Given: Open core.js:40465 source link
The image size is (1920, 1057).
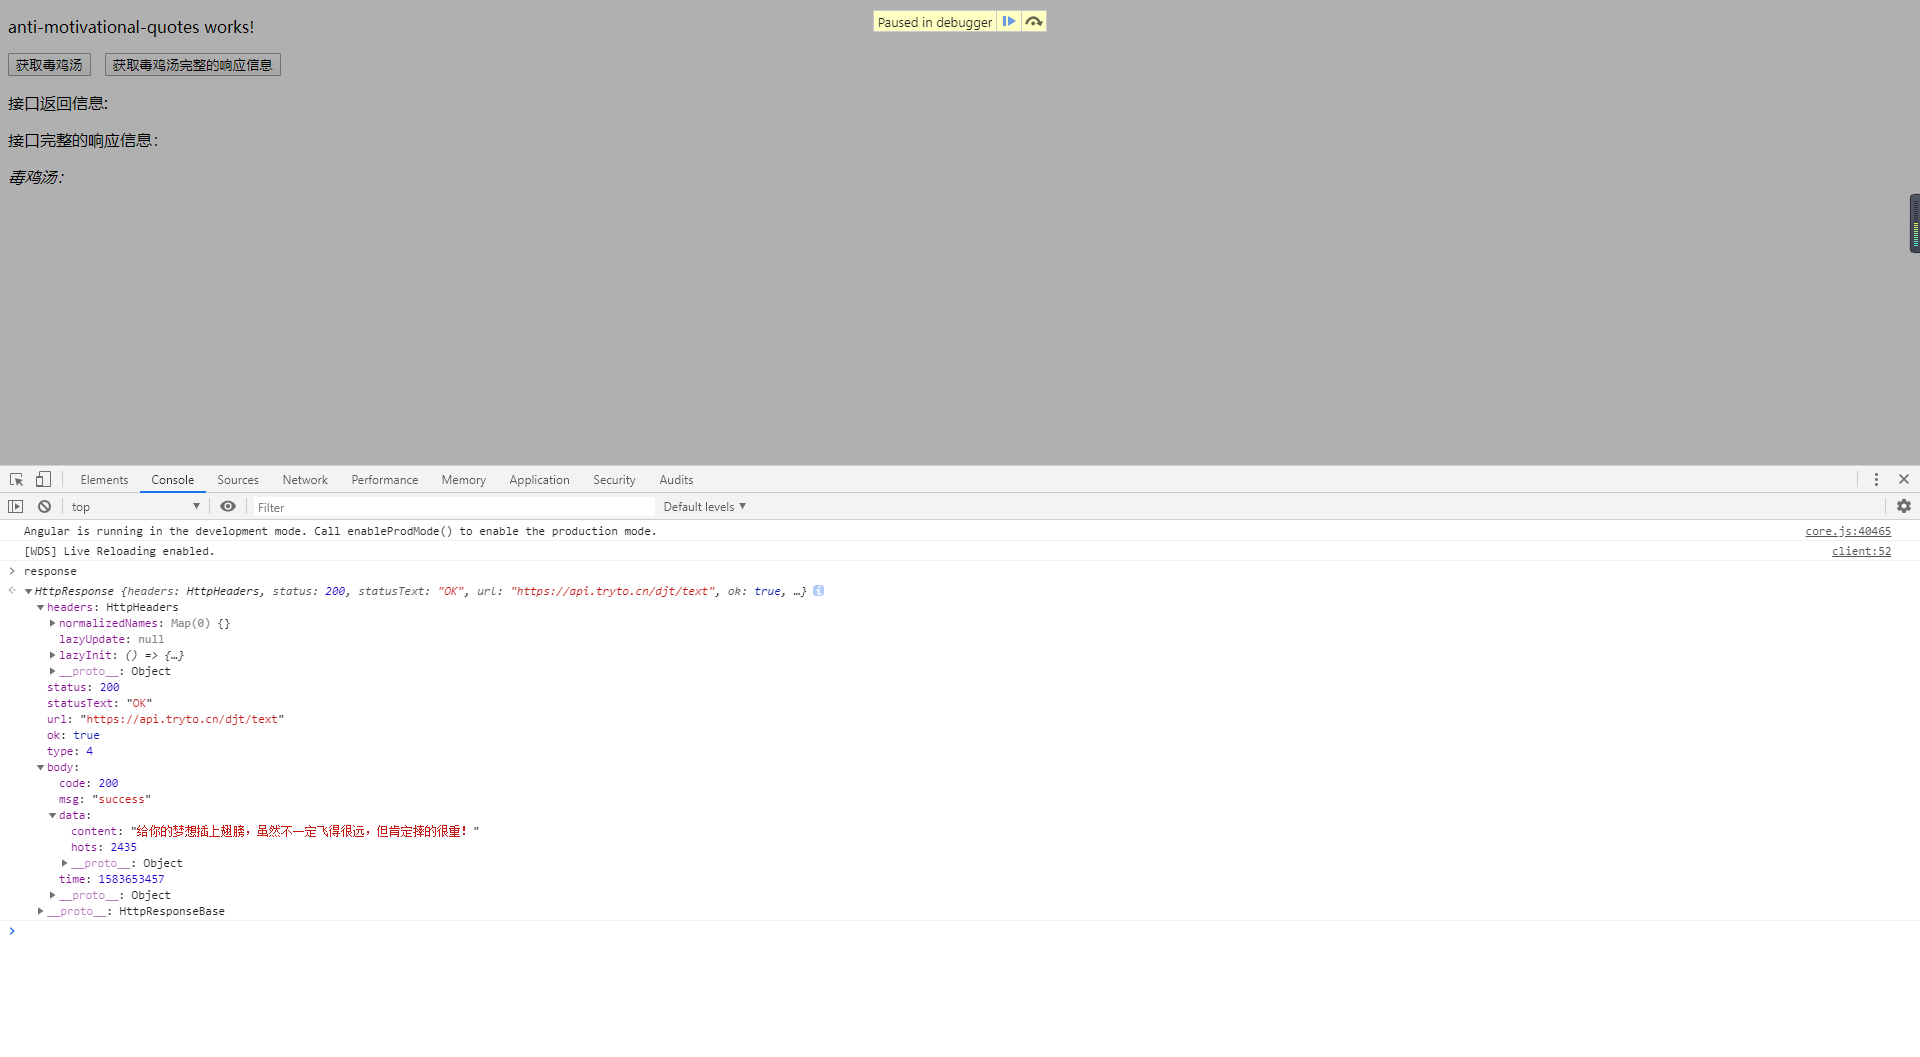Looking at the screenshot, I should click(x=1848, y=531).
